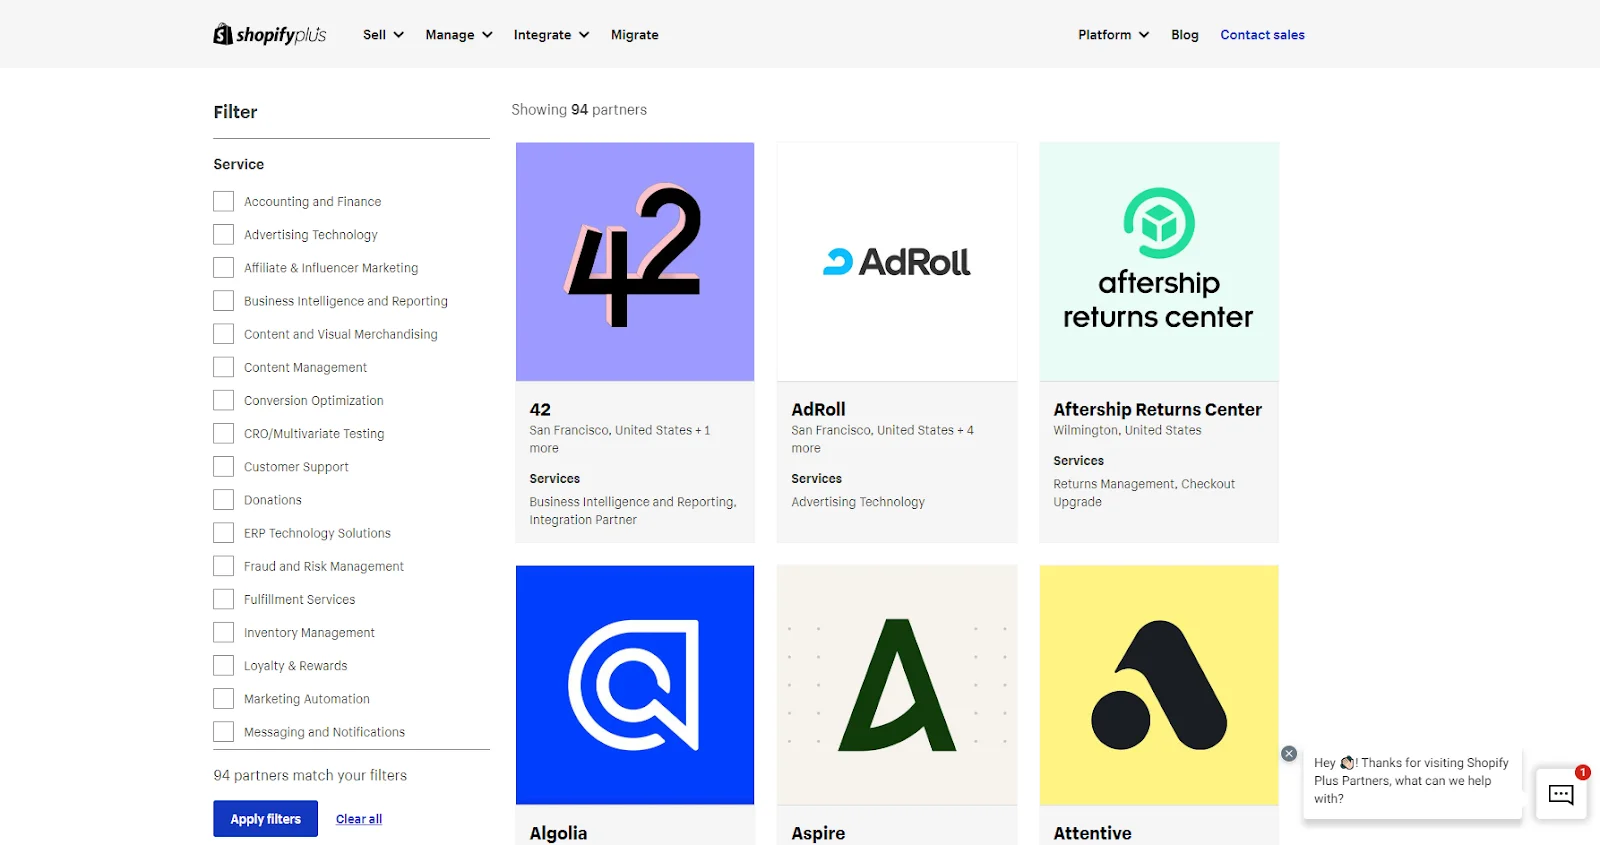Click the Apply filters button

(265, 818)
